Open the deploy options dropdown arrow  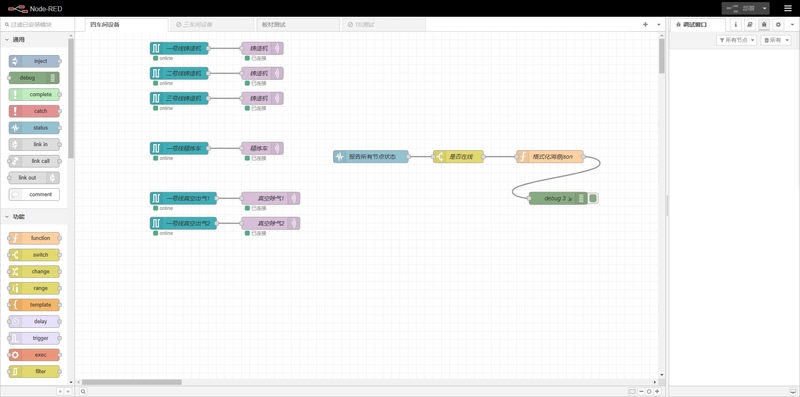764,8
